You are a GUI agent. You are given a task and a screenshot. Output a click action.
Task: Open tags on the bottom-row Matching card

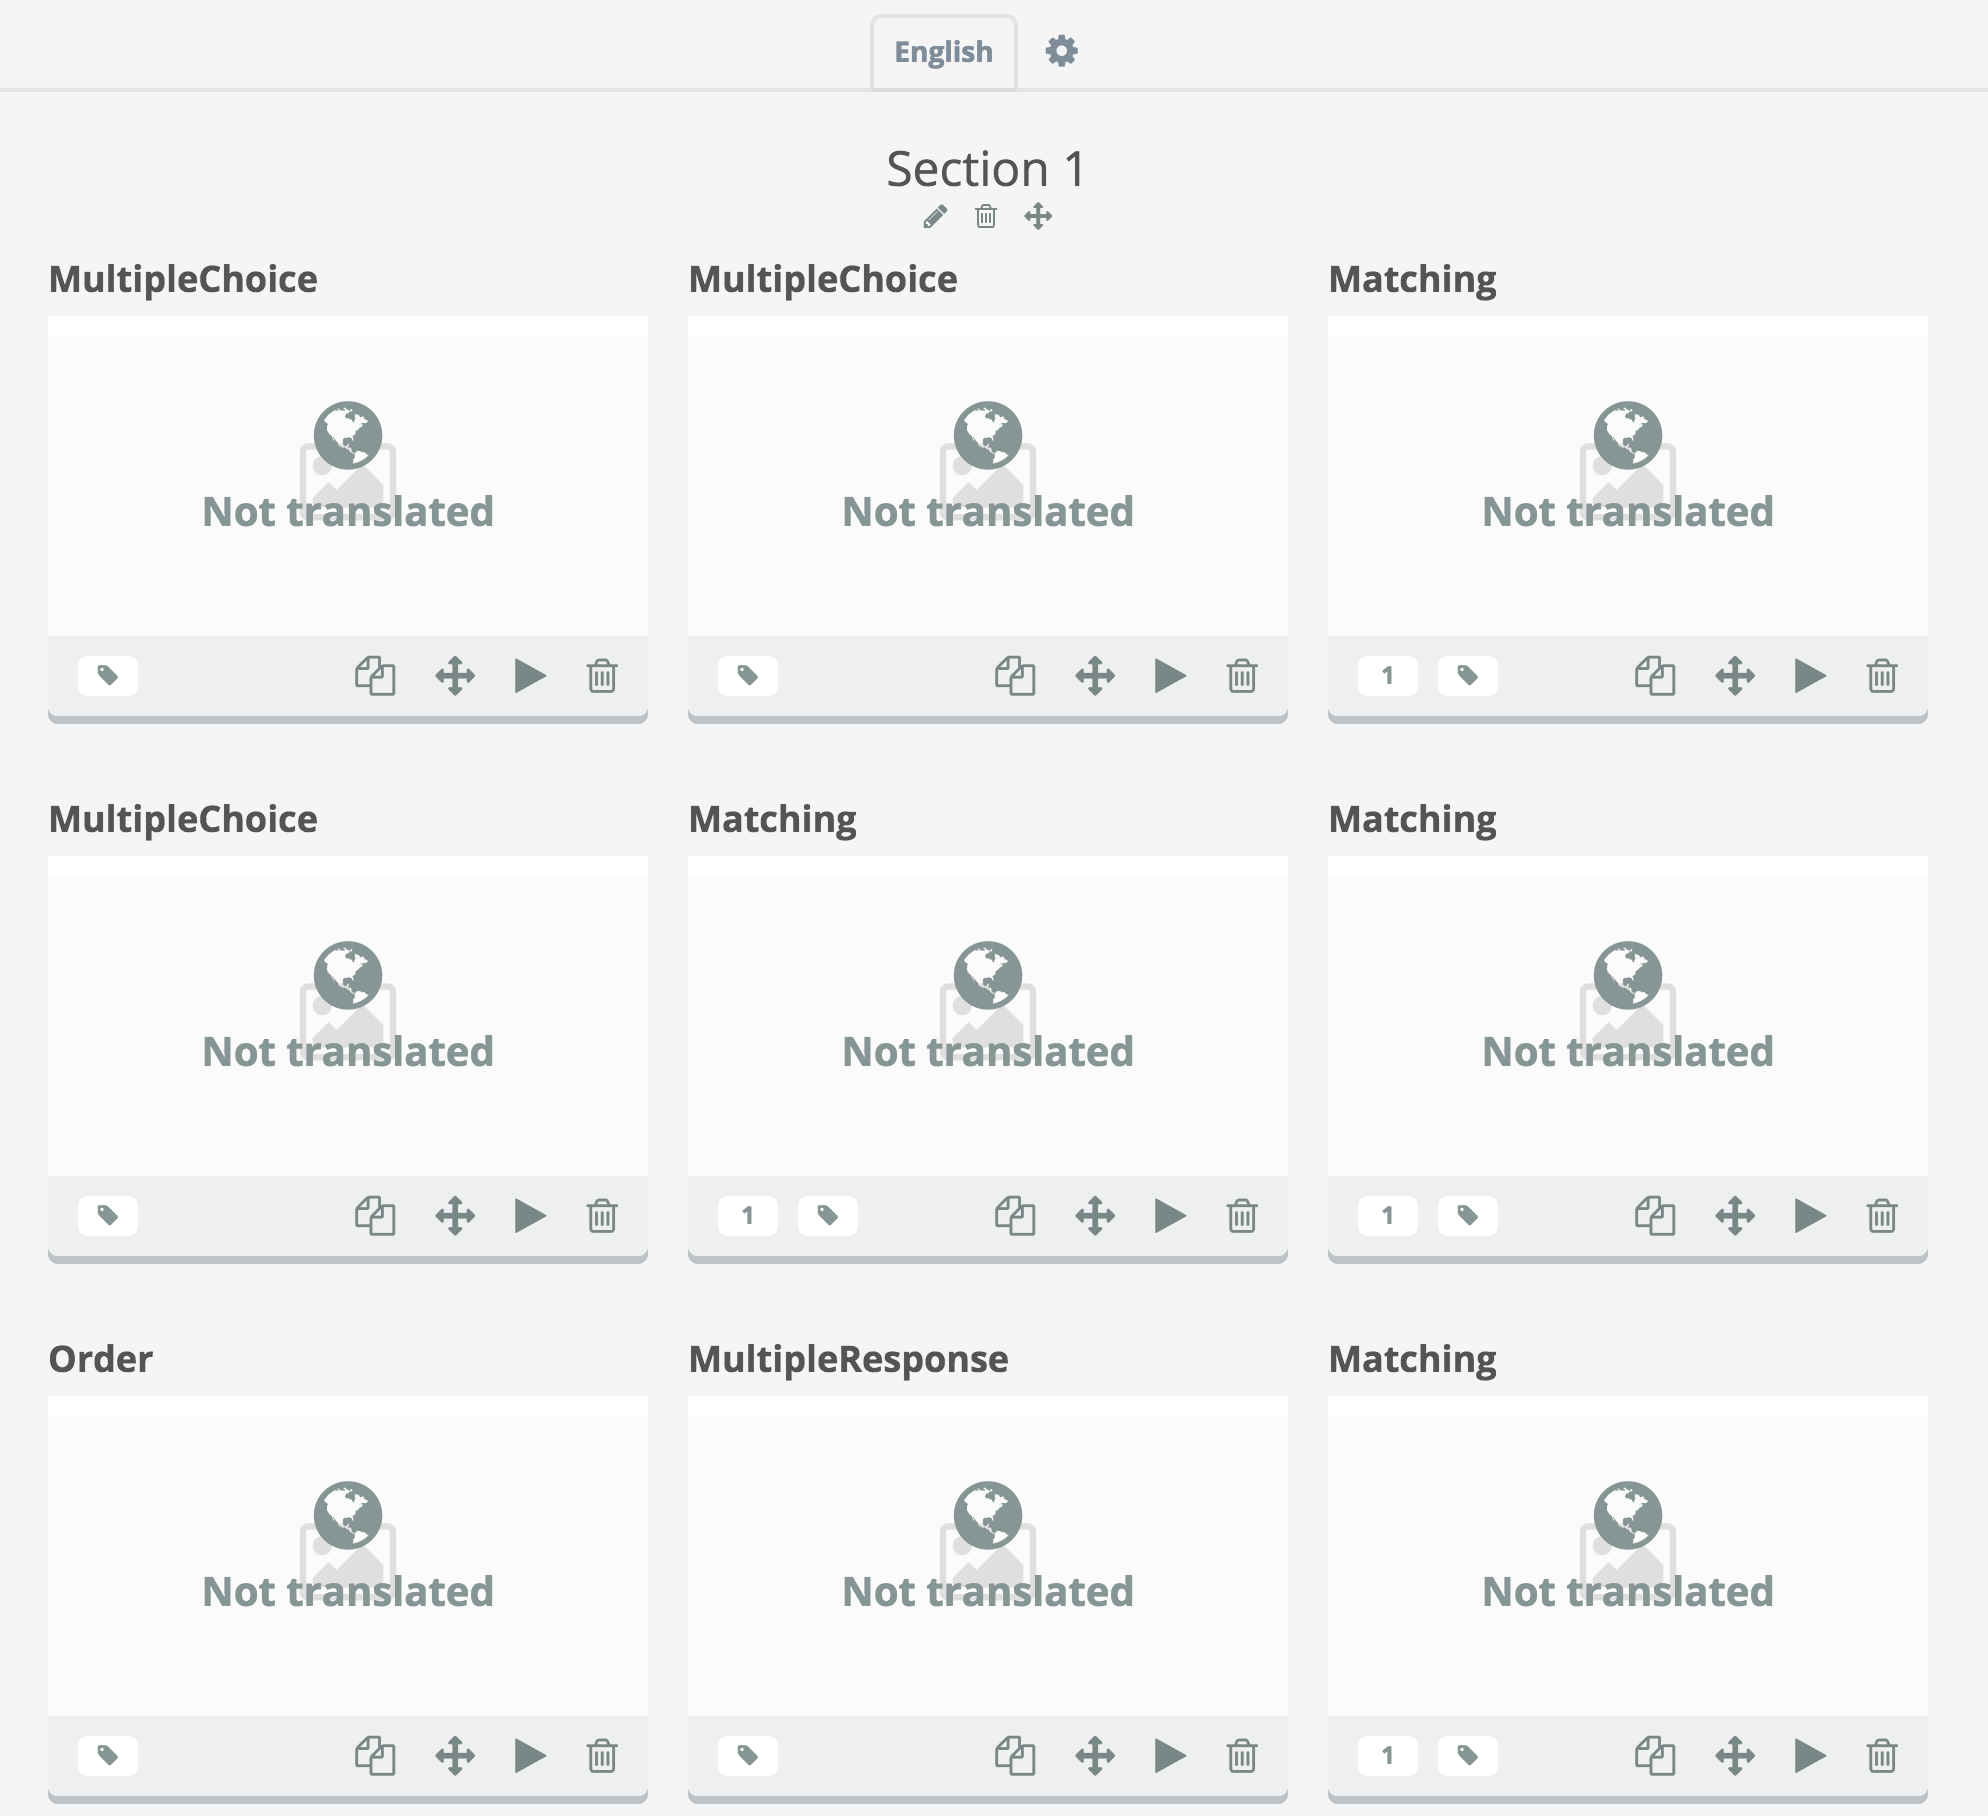1468,1755
